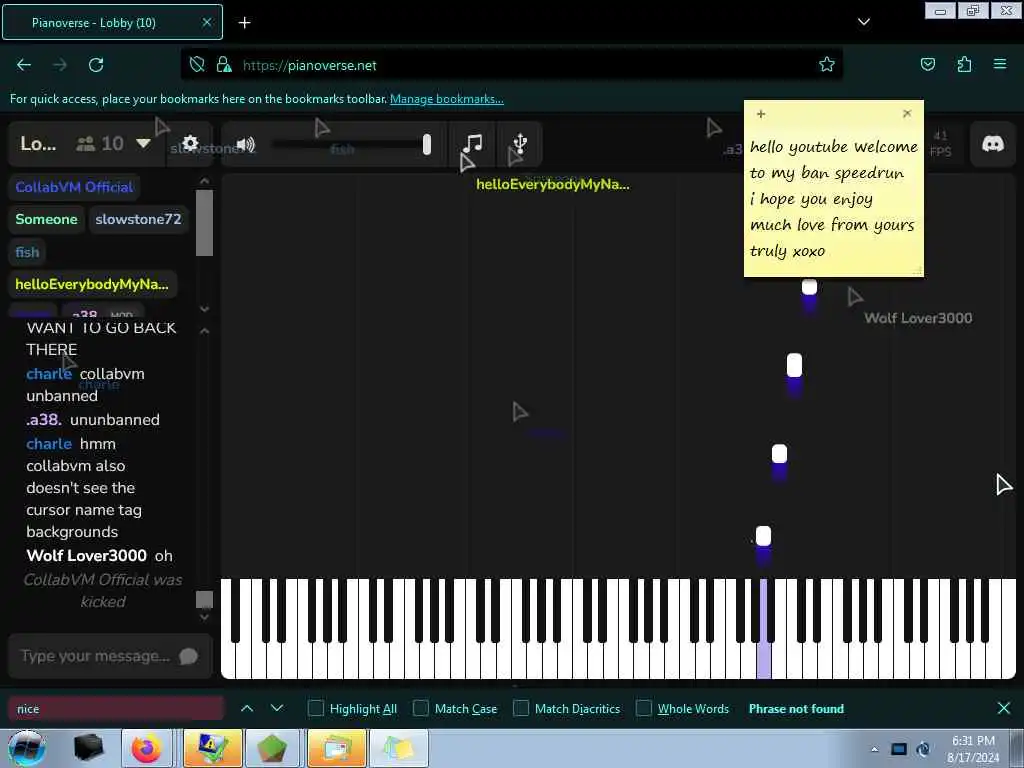This screenshot has width=1024, height=768.
Task: Open the taskbar app with warning badge
Action: [x=212, y=748]
